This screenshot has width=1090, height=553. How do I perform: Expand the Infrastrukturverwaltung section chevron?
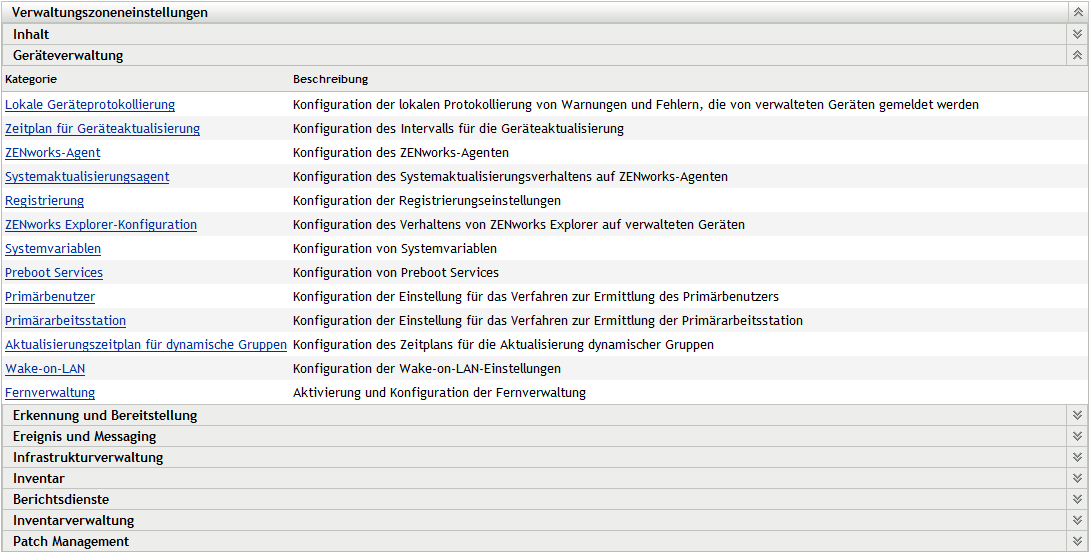pos(1077,457)
